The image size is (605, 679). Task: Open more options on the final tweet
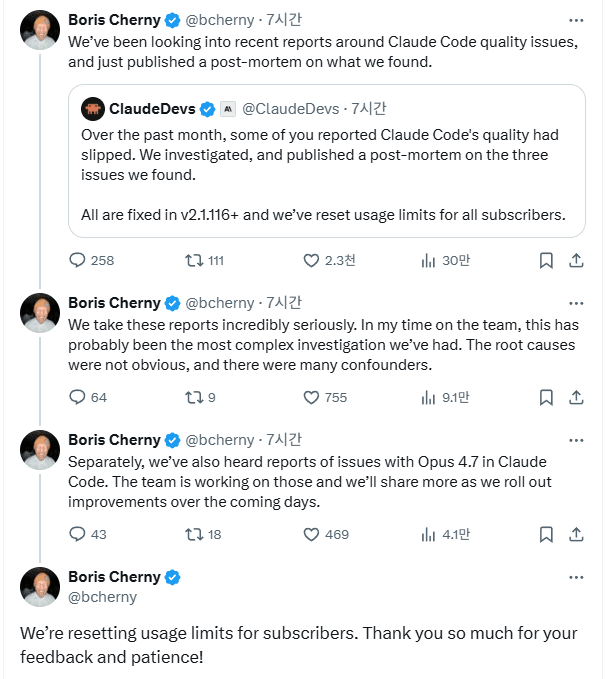click(x=576, y=577)
